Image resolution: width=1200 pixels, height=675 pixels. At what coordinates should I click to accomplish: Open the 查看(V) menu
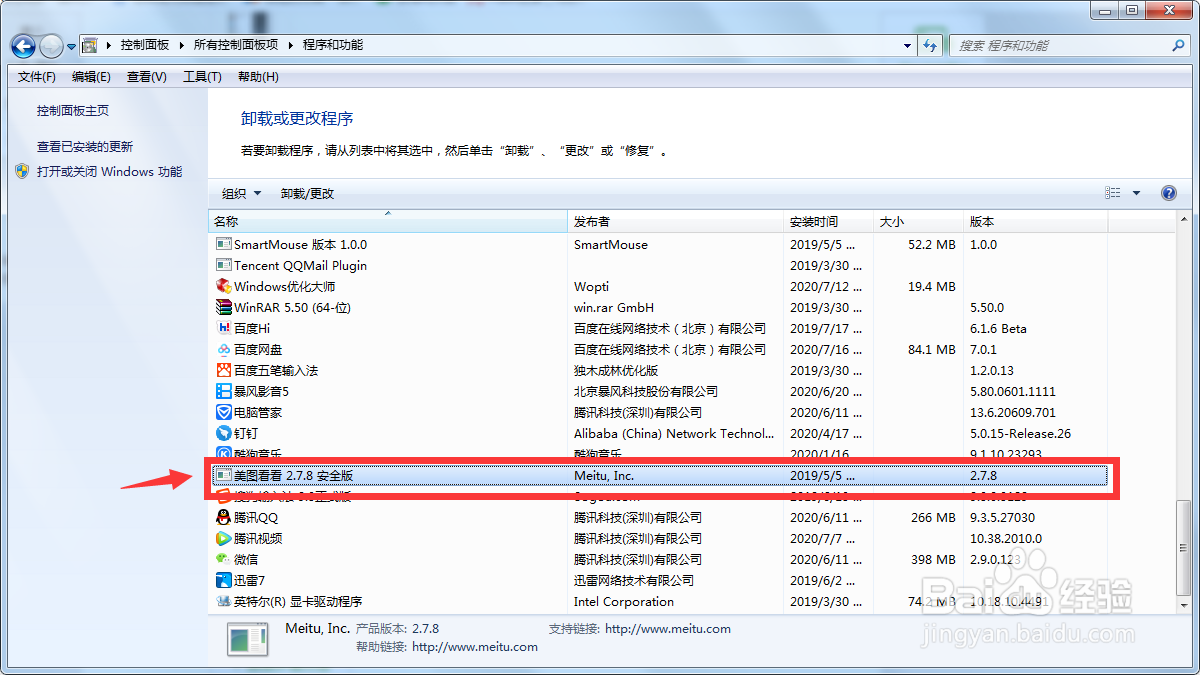pyautogui.click(x=147, y=77)
